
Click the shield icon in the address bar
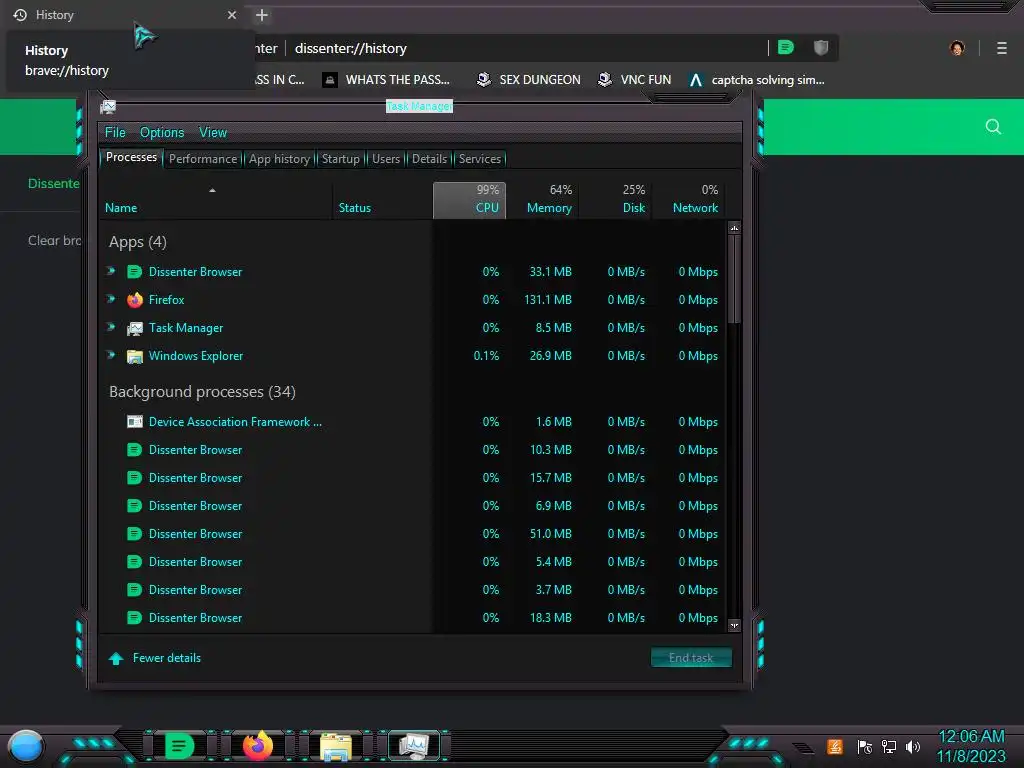821,47
